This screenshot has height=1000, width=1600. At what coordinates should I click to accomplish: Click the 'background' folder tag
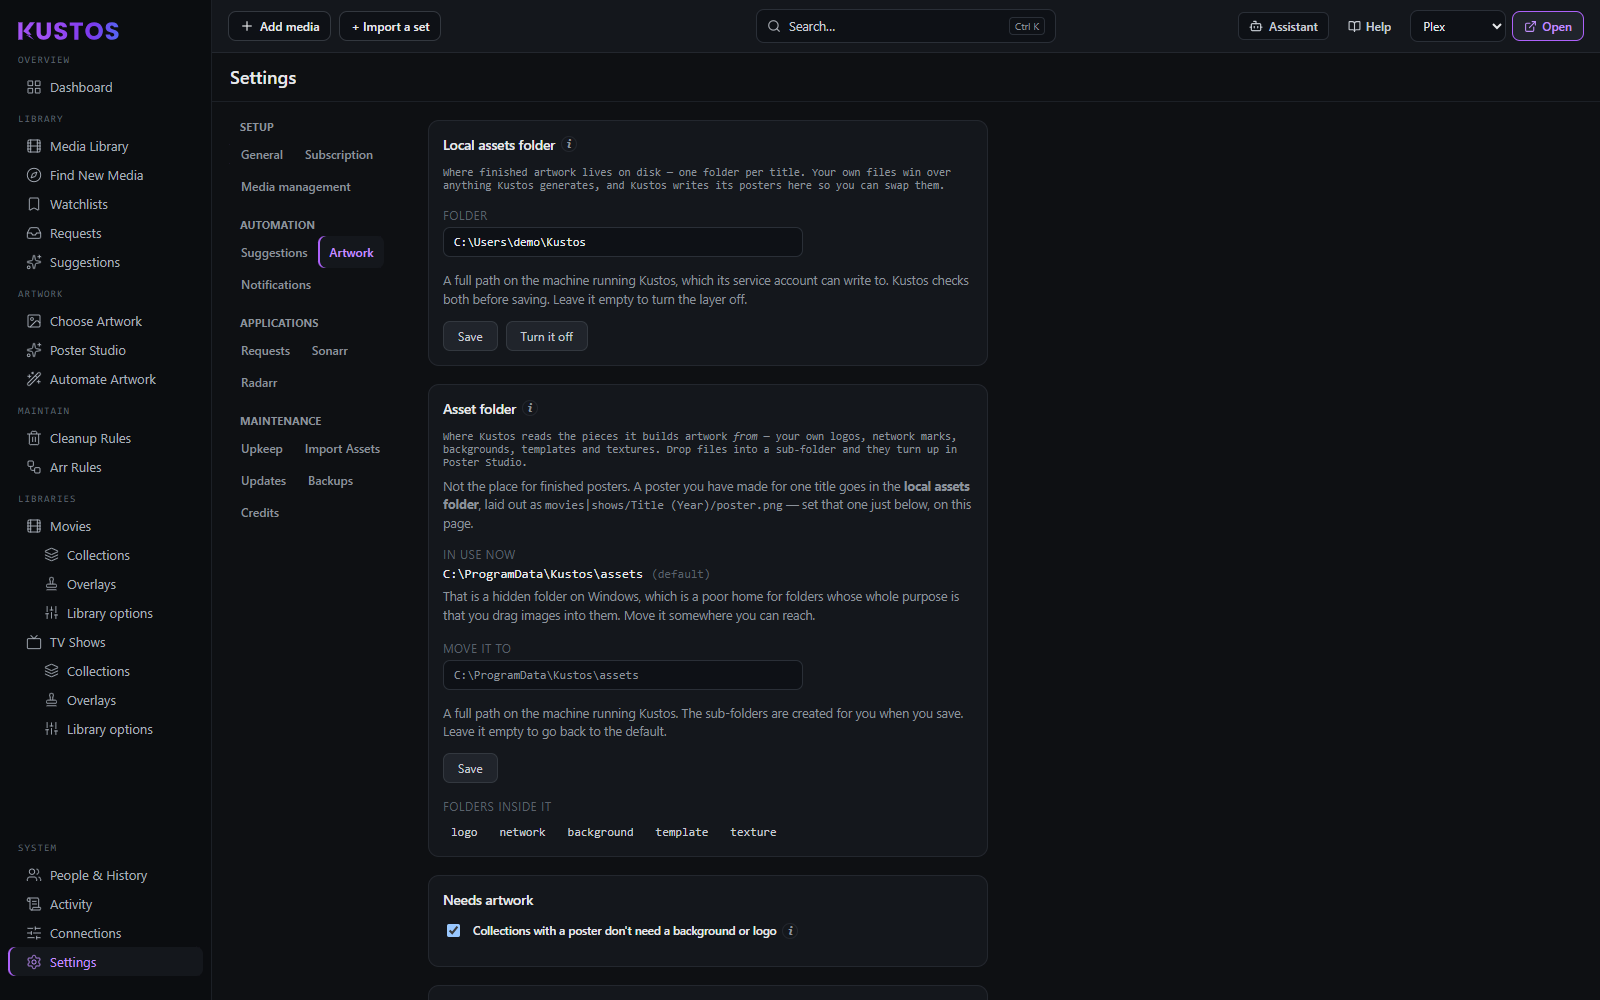(x=600, y=832)
